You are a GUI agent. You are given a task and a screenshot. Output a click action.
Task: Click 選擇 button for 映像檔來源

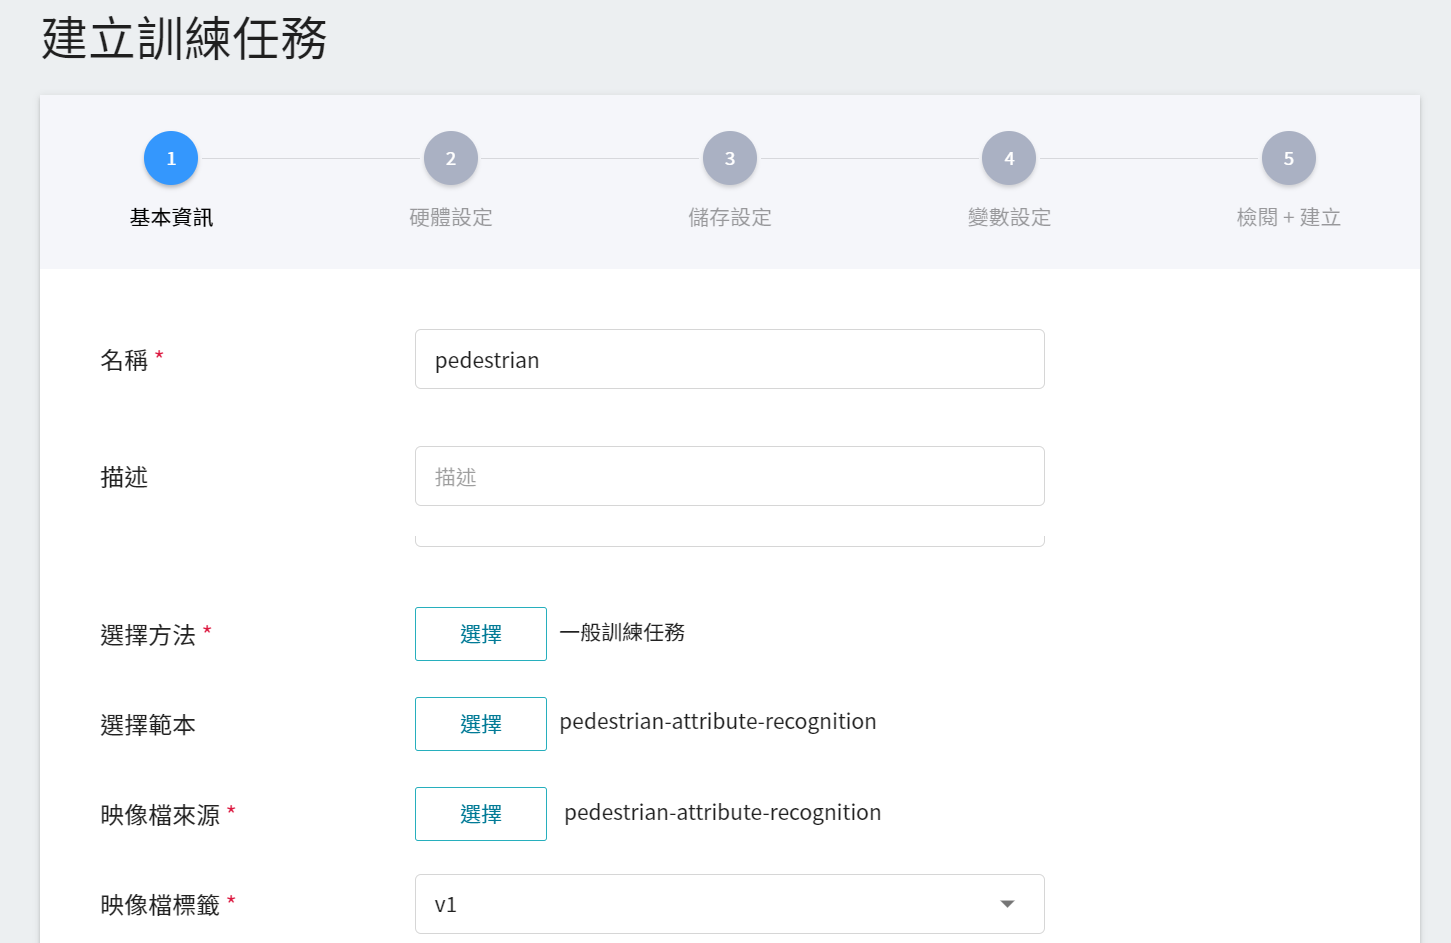tap(481, 814)
